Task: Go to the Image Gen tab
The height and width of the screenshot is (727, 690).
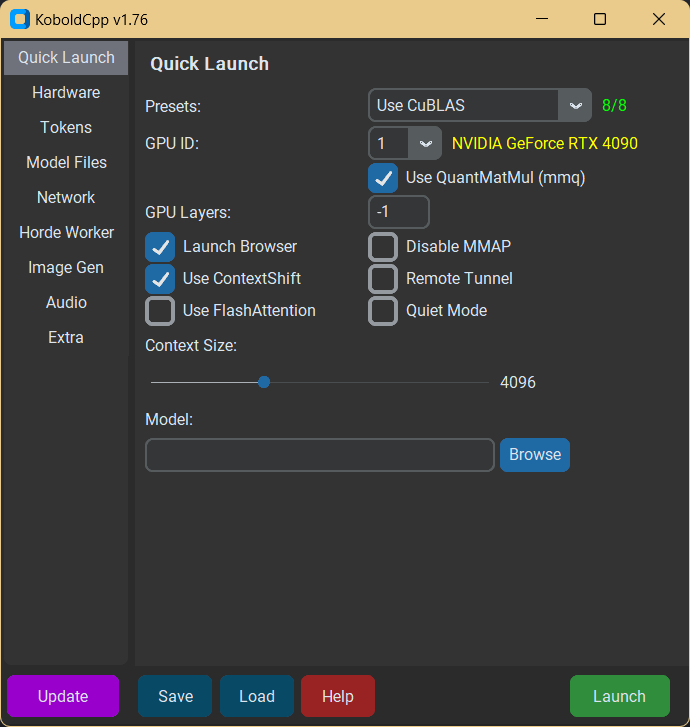Action: click(x=66, y=268)
